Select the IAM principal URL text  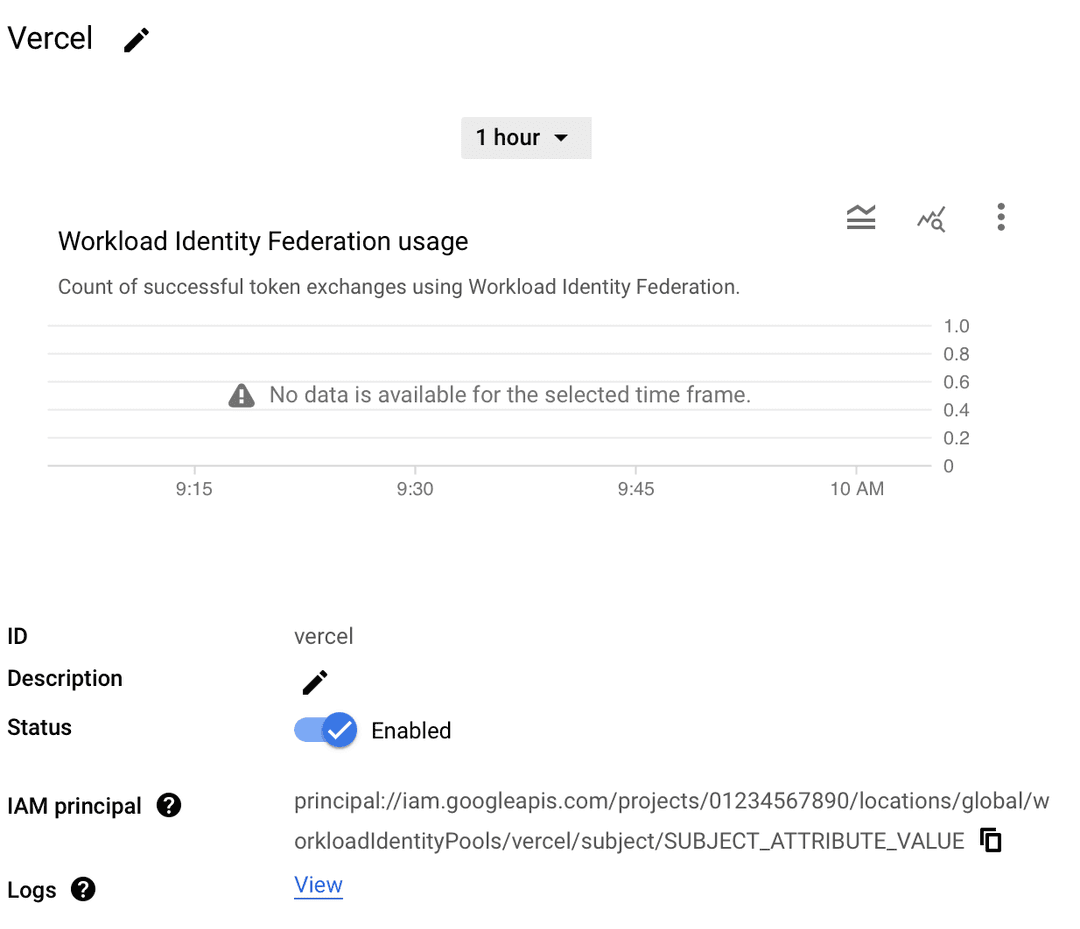(670, 821)
